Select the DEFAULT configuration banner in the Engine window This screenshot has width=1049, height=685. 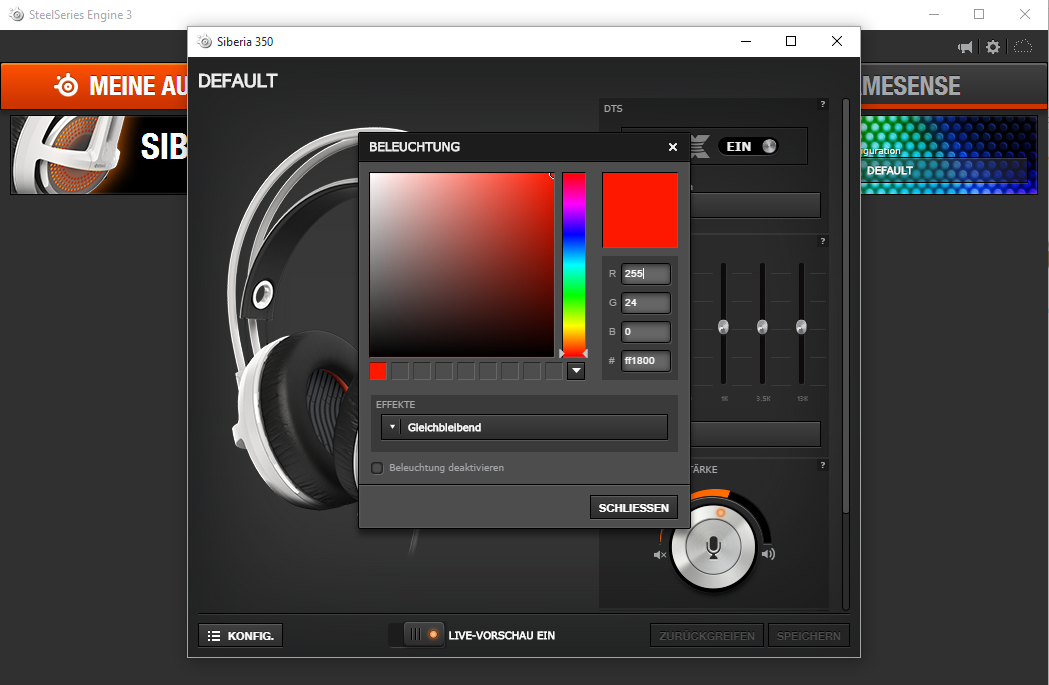pos(949,155)
